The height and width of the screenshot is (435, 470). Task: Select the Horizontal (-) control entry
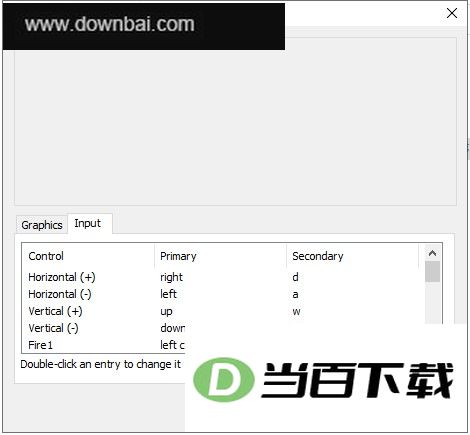point(60,294)
